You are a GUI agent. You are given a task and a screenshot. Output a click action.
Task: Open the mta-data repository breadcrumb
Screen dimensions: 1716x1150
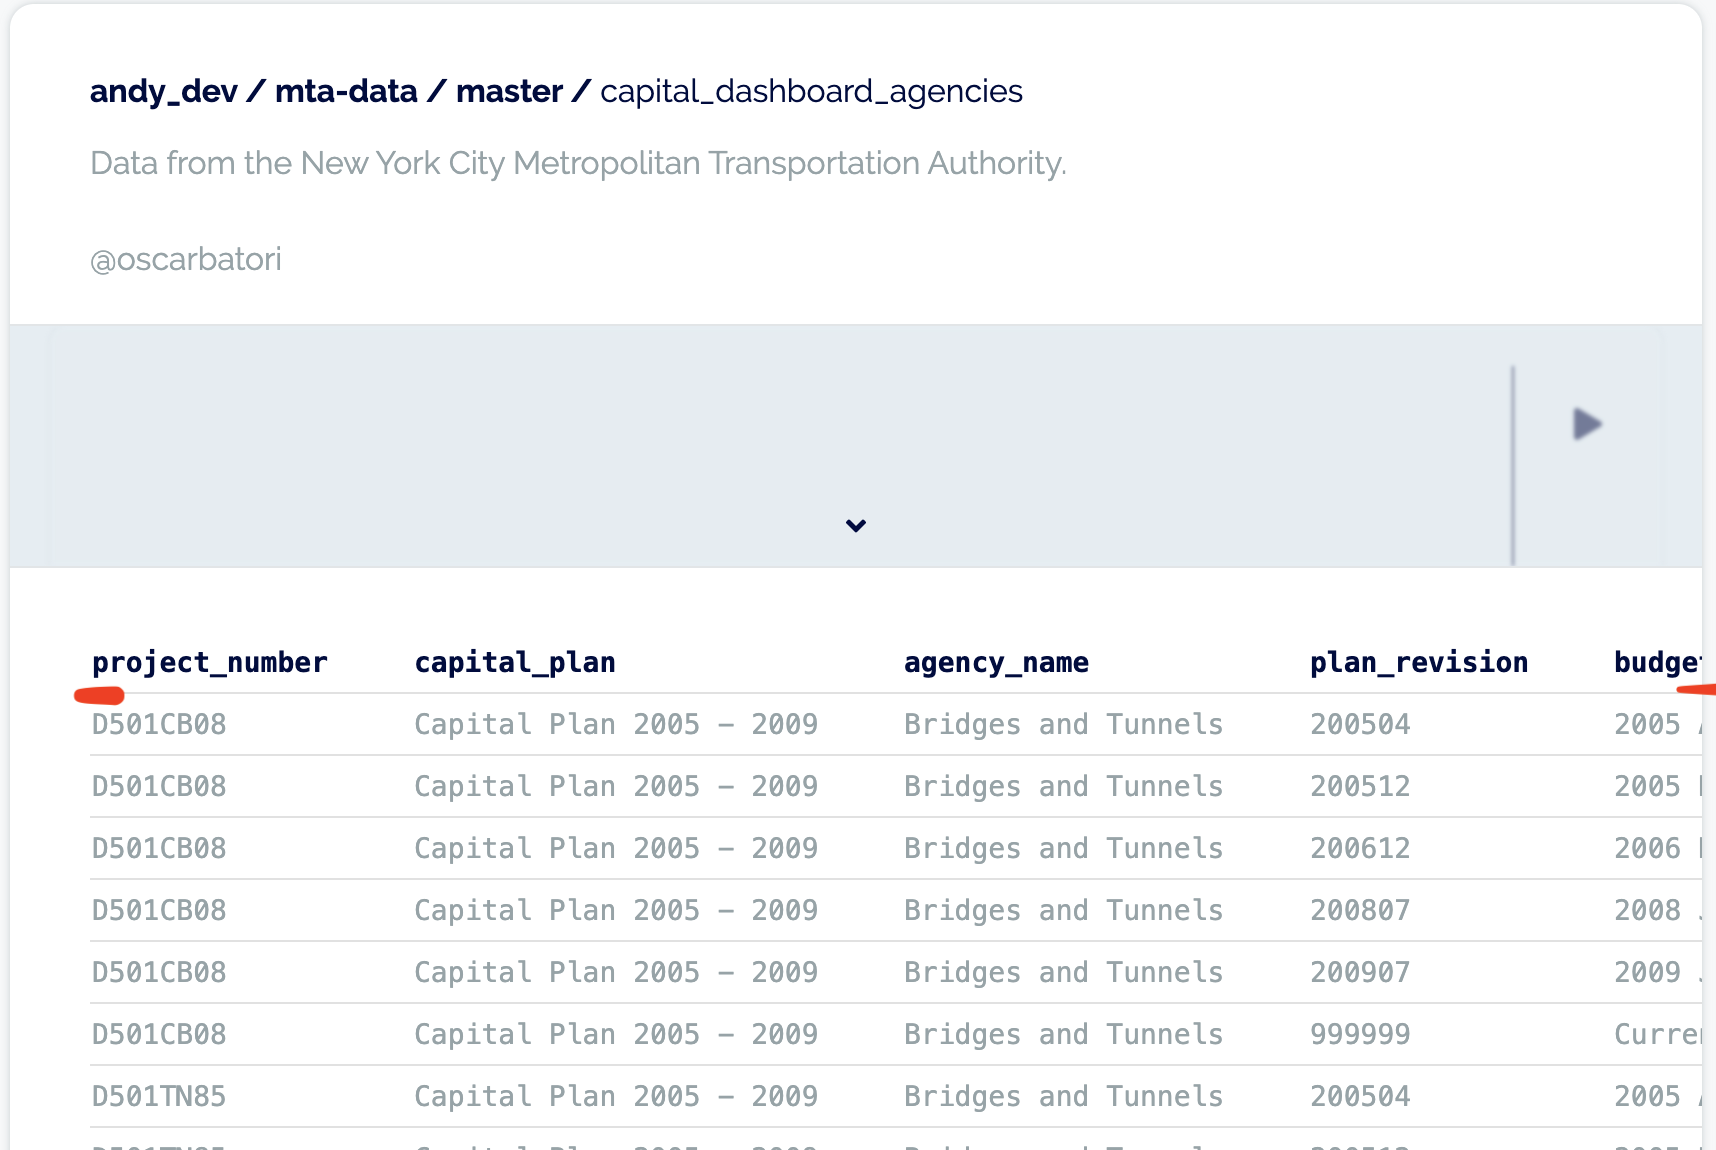pos(346,91)
